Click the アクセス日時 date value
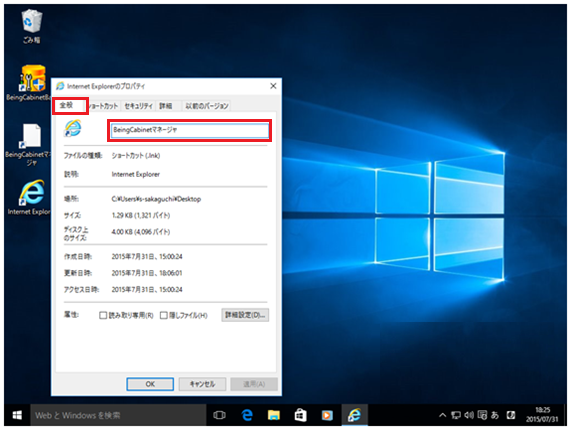The image size is (571, 431). 147,290
